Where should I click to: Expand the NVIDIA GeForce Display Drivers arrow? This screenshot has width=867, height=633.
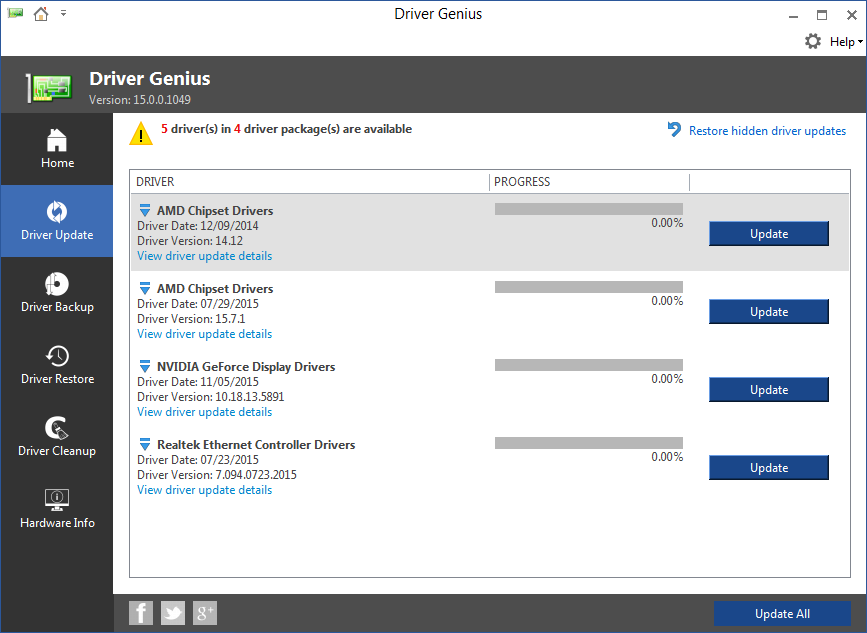145,367
